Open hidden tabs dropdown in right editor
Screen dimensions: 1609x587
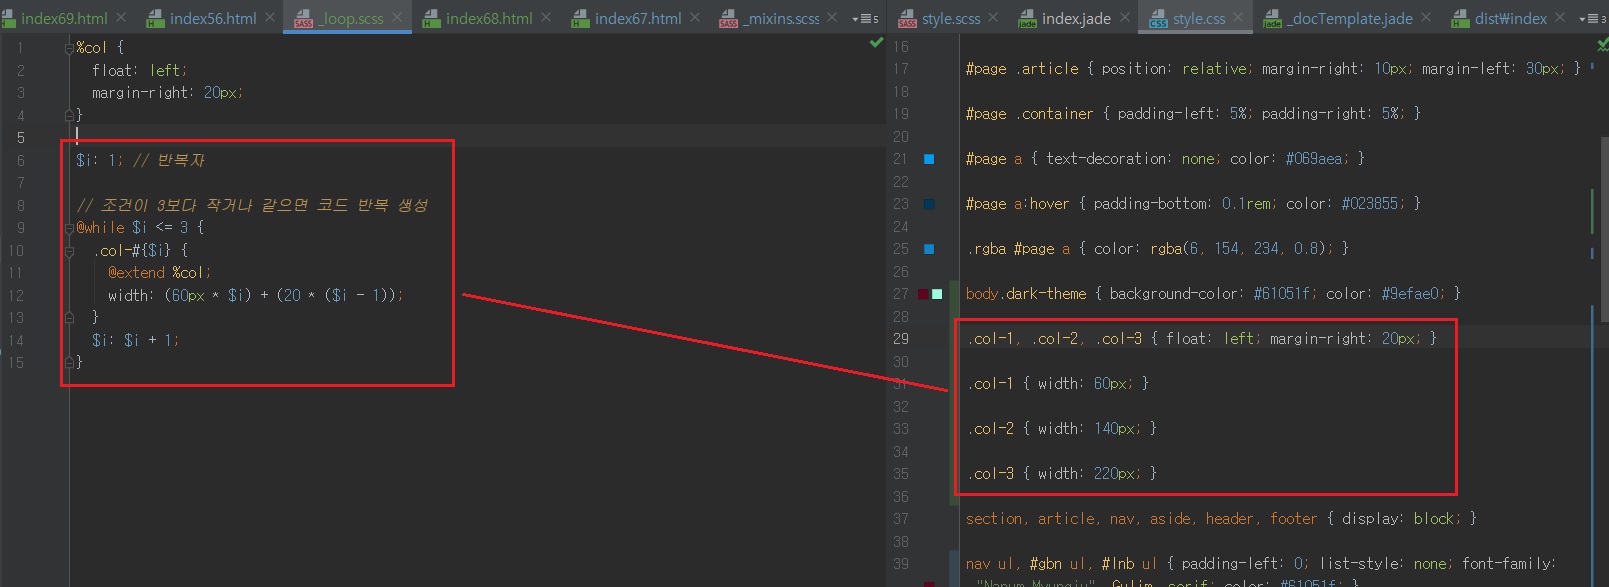(1590, 19)
